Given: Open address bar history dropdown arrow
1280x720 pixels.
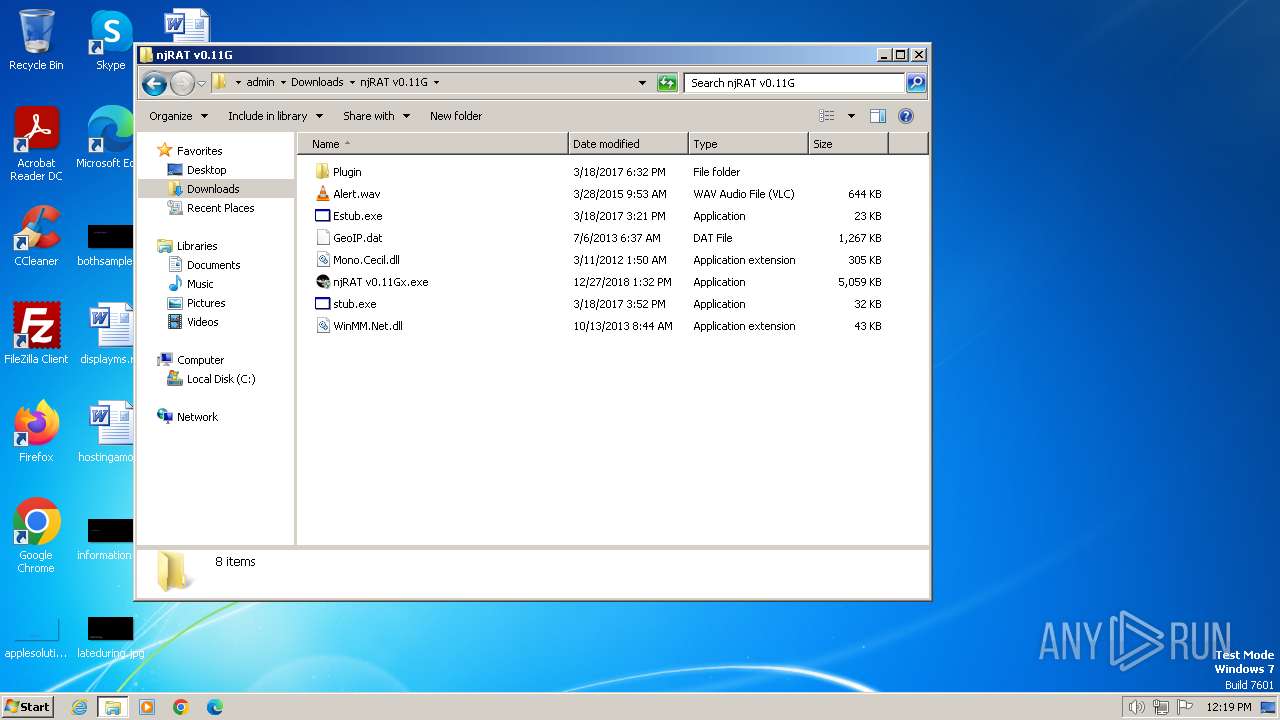Looking at the screenshot, I should pyautogui.click(x=642, y=83).
